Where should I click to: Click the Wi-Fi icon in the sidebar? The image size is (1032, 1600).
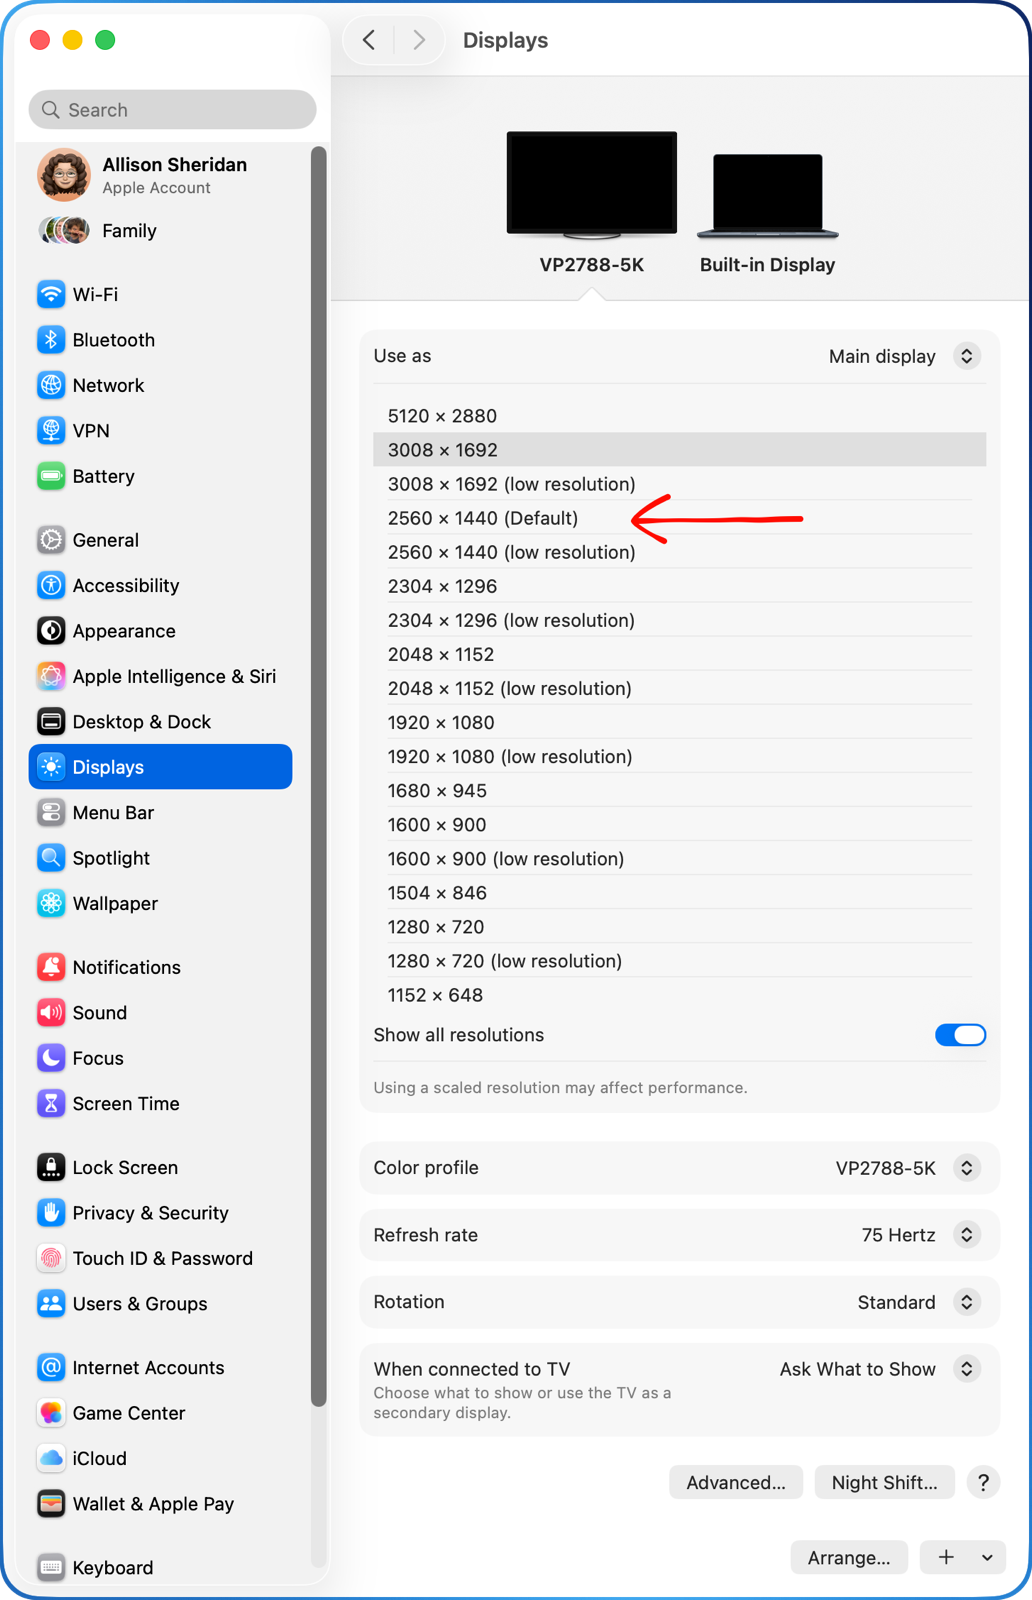(x=51, y=294)
